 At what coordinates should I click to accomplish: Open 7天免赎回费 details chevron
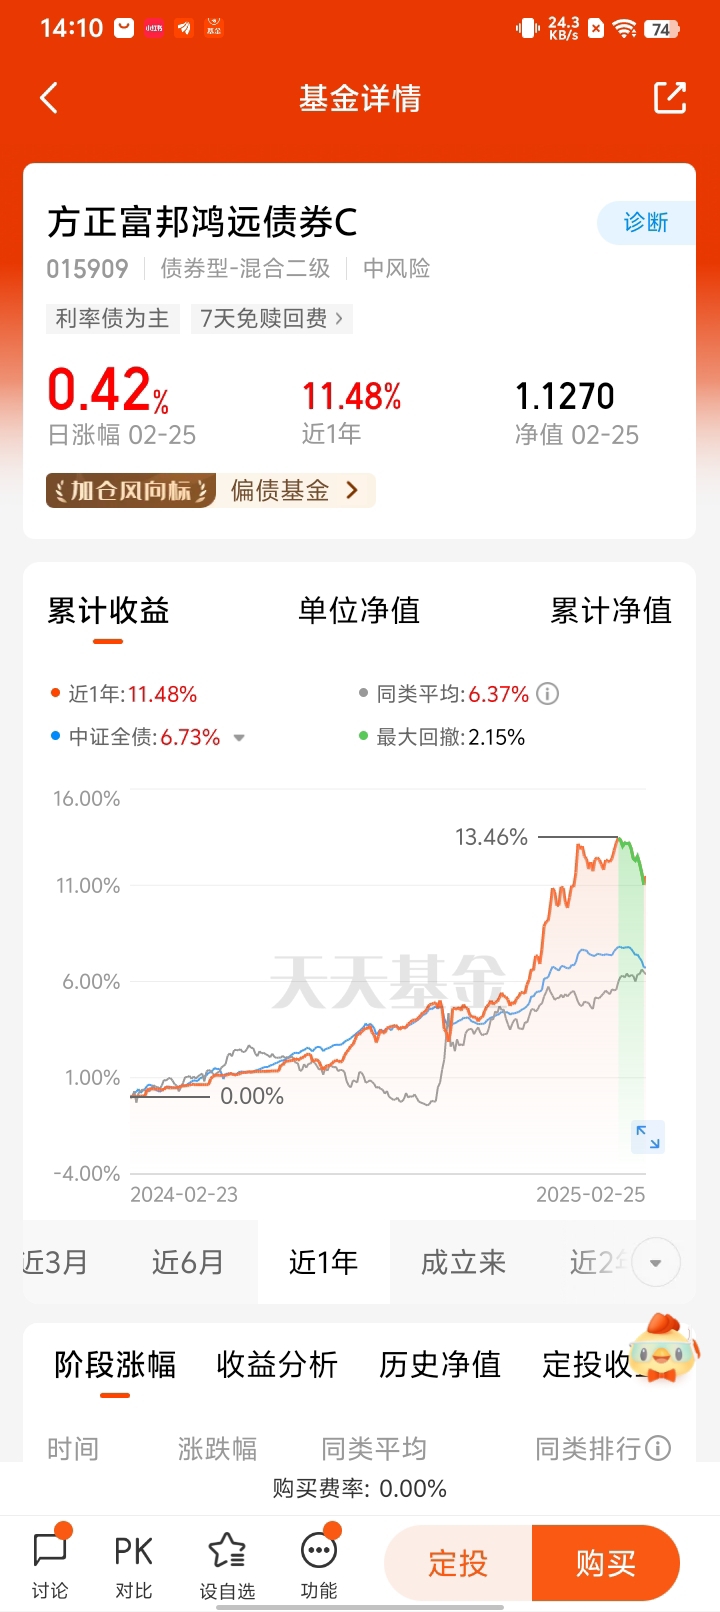pyautogui.click(x=340, y=319)
